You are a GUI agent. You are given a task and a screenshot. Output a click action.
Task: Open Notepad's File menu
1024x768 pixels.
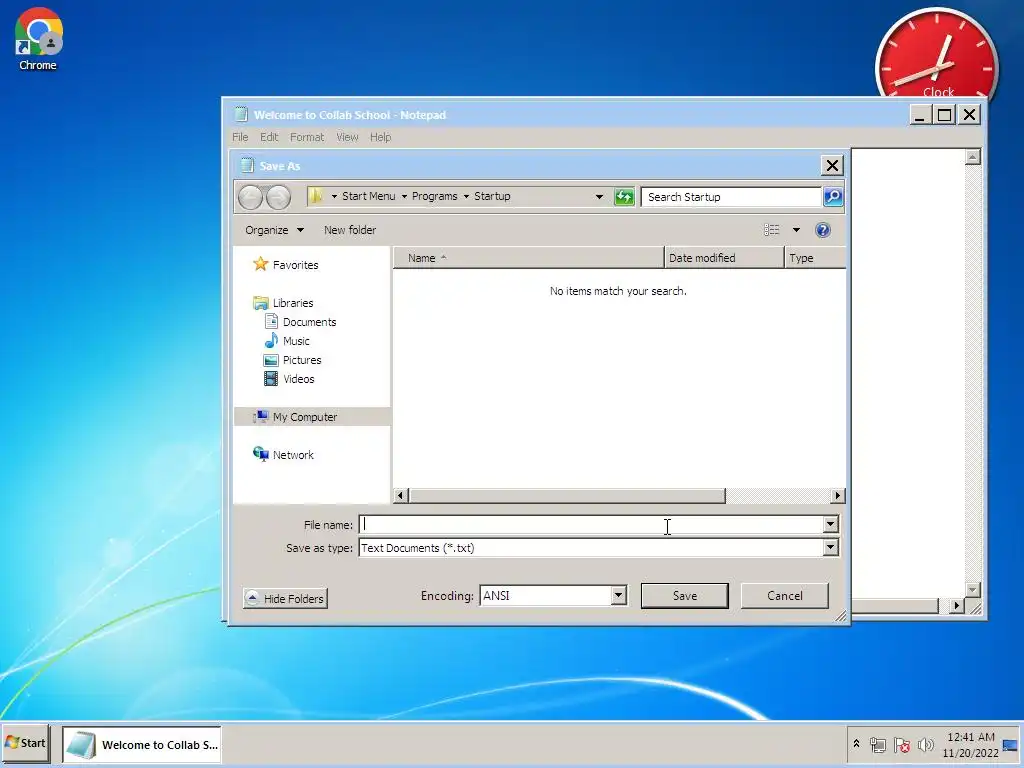[x=240, y=137]
